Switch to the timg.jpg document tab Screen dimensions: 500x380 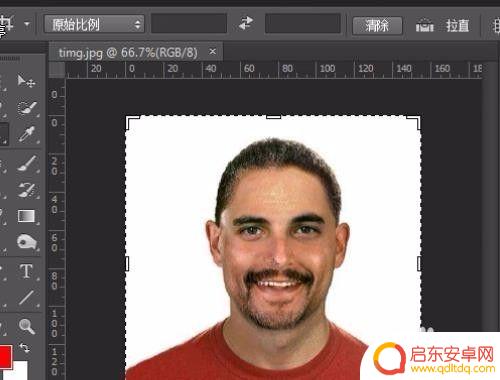click(x=128, y=53)
